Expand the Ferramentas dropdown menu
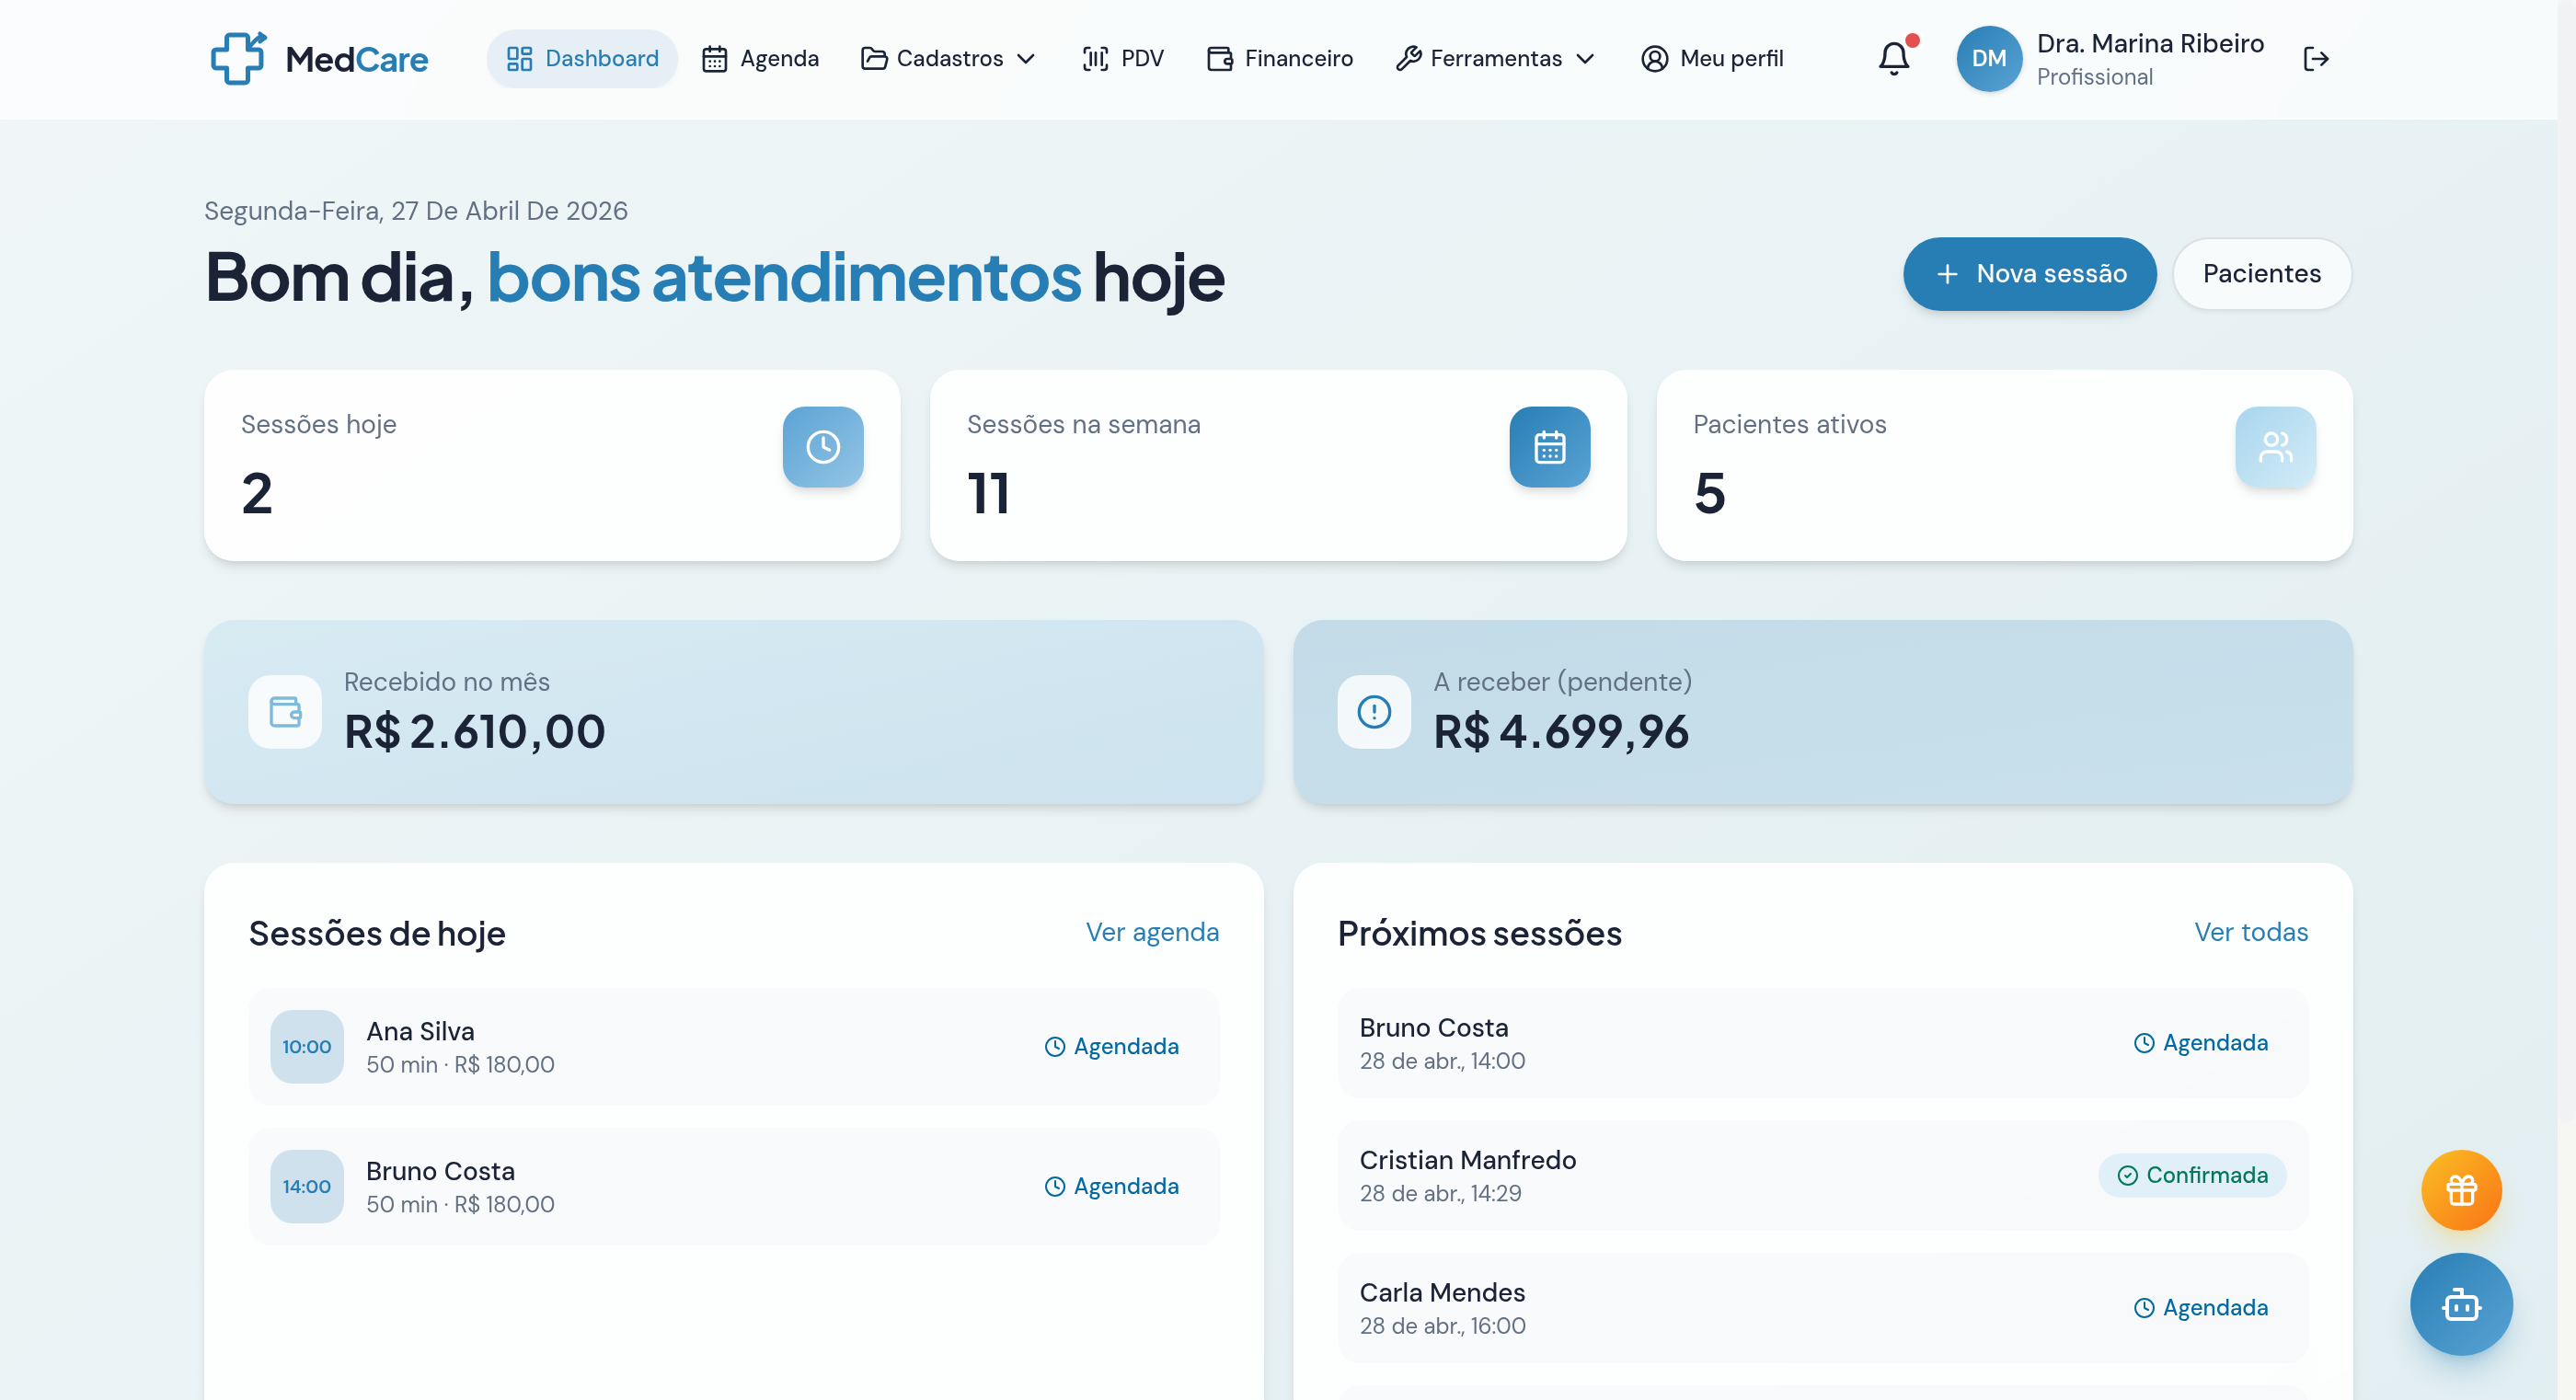Image resolution: width=2576 pixels, height=1400 pixels. pos(1495,59)
